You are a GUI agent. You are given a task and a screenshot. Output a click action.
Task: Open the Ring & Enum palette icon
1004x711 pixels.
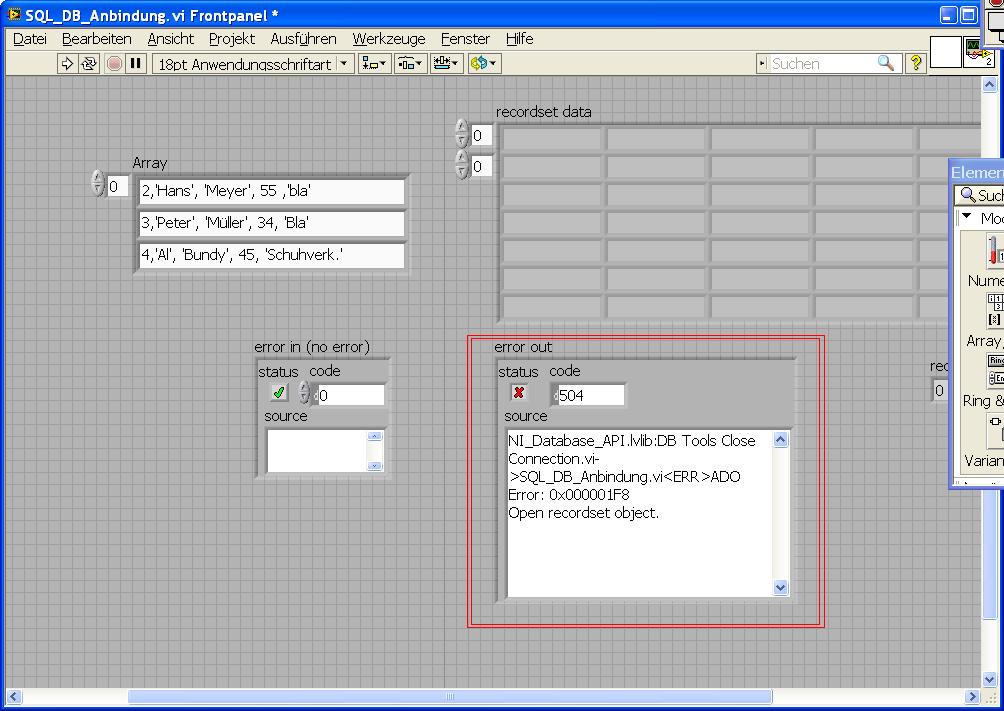[x=996, y=370]
